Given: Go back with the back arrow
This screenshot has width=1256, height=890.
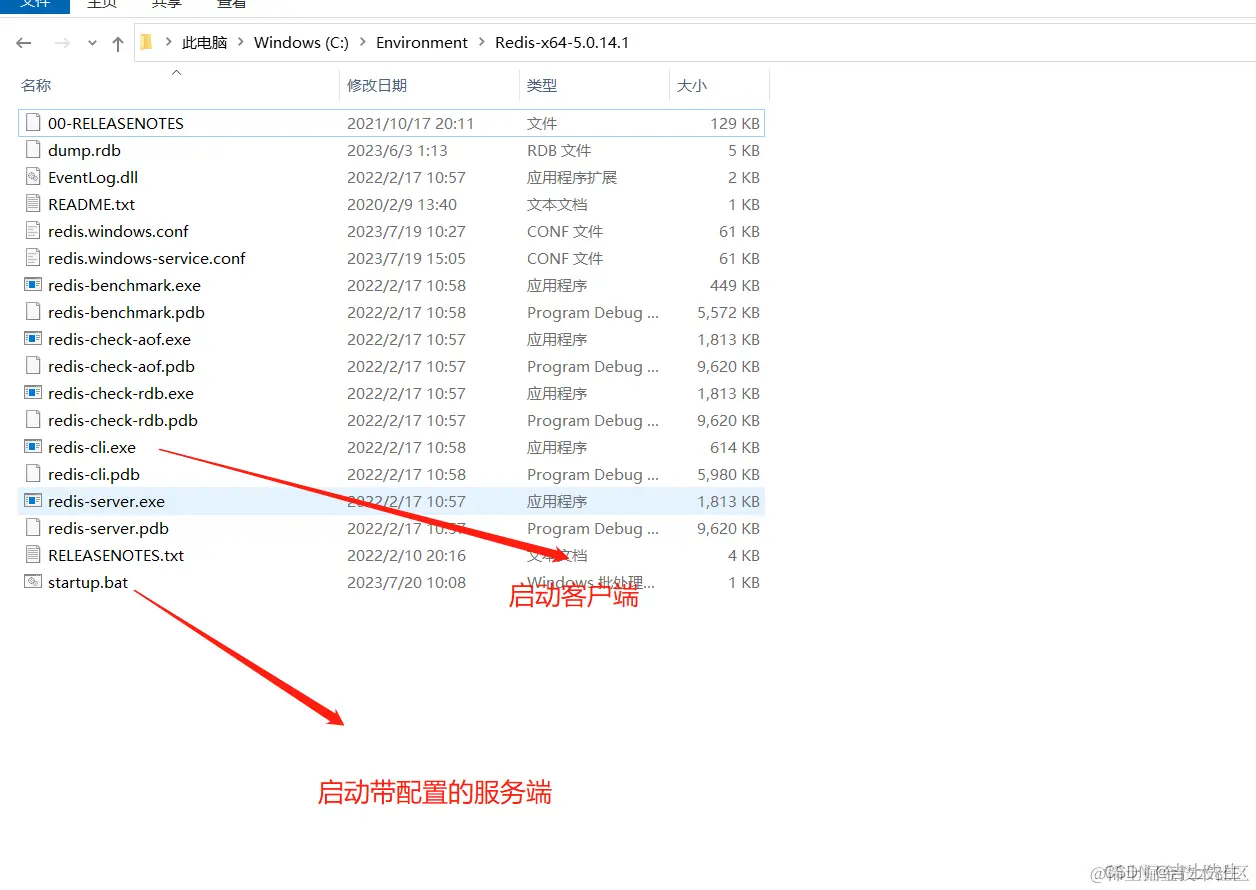Looking at the screenshot, I should pyautogui.click(x=24, y=43).
